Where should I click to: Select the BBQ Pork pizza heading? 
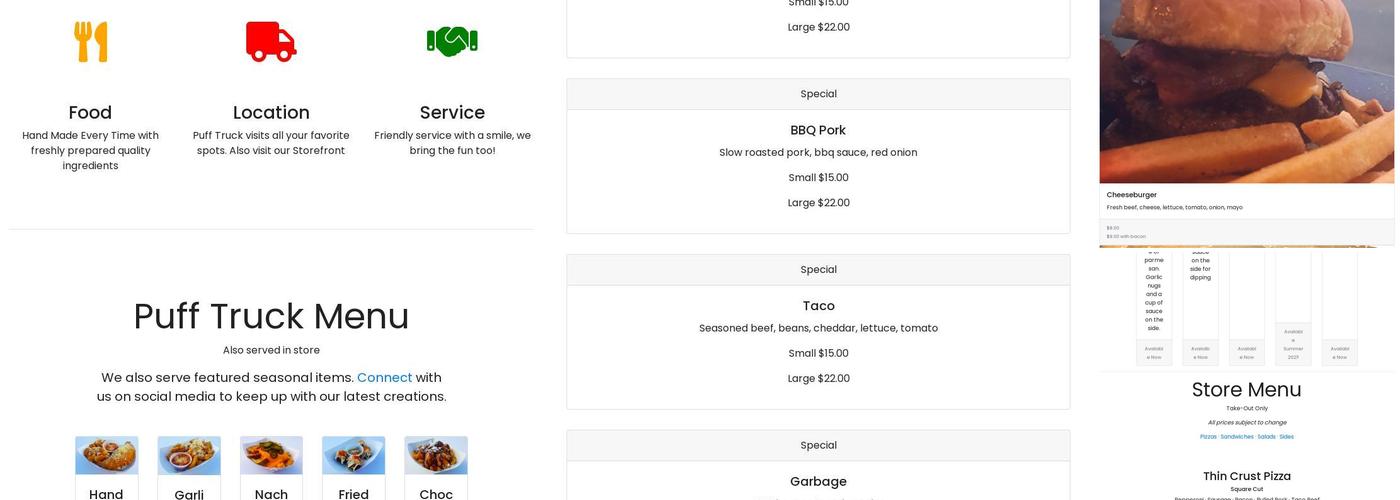click(818, 130)
